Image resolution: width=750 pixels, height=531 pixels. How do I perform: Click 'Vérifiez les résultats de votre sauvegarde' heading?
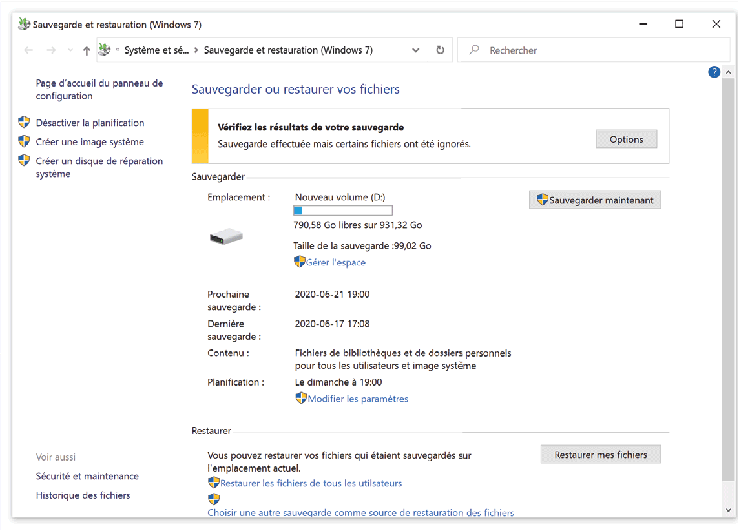(310, 127)
